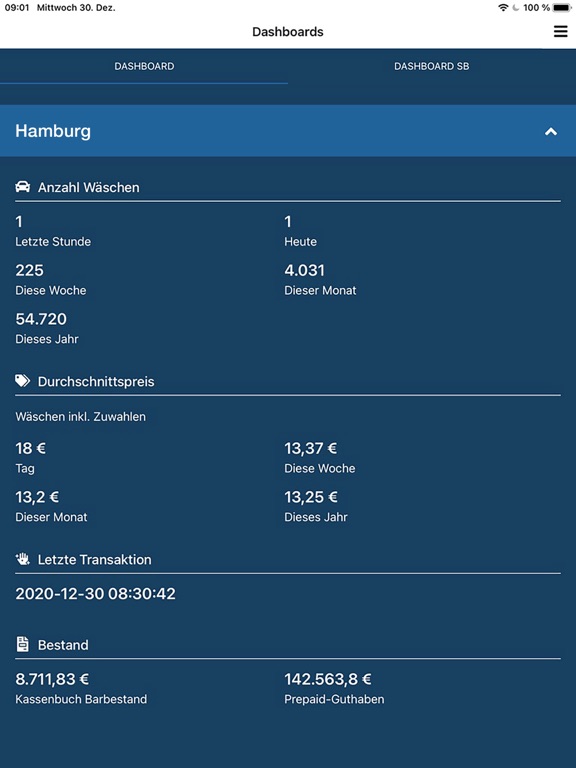Click the price tag icon beside Durchschnittspreis
This screenshot has height=768, width=576.
(x=23, y=381)
